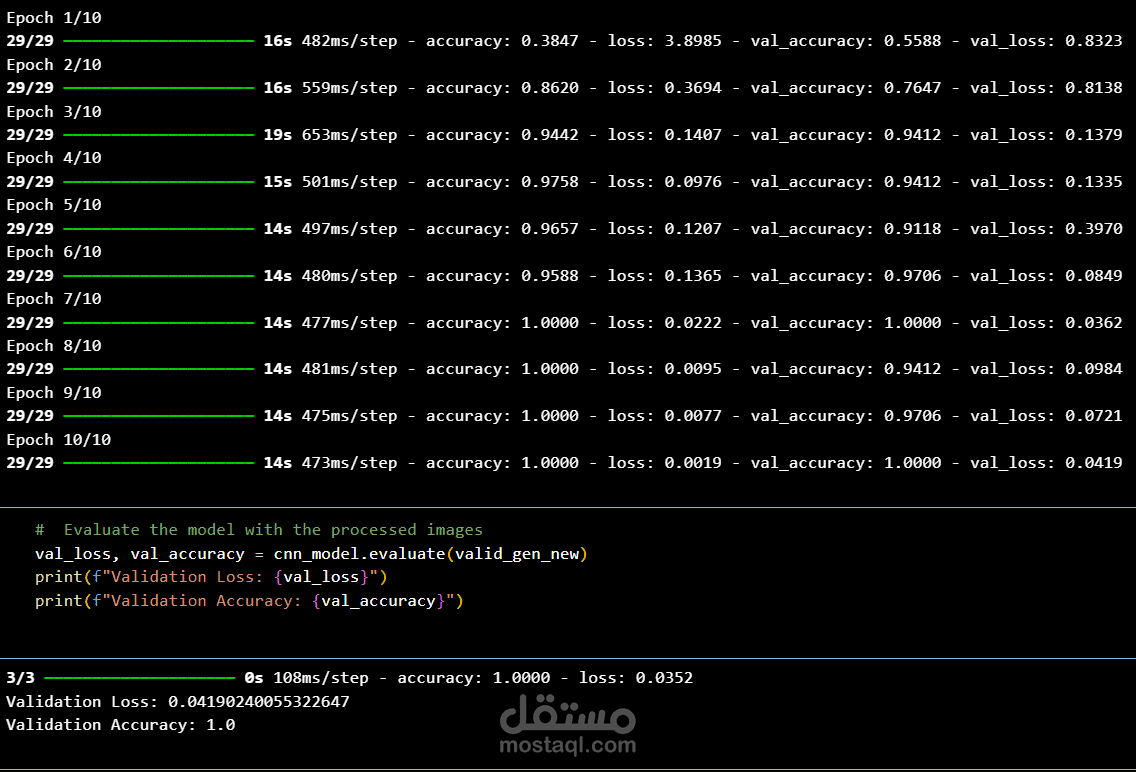This screenshot has width=1136, height=772.
Task: Click the val_loss value 0.0721
Action: click(x=1094, y=416)
